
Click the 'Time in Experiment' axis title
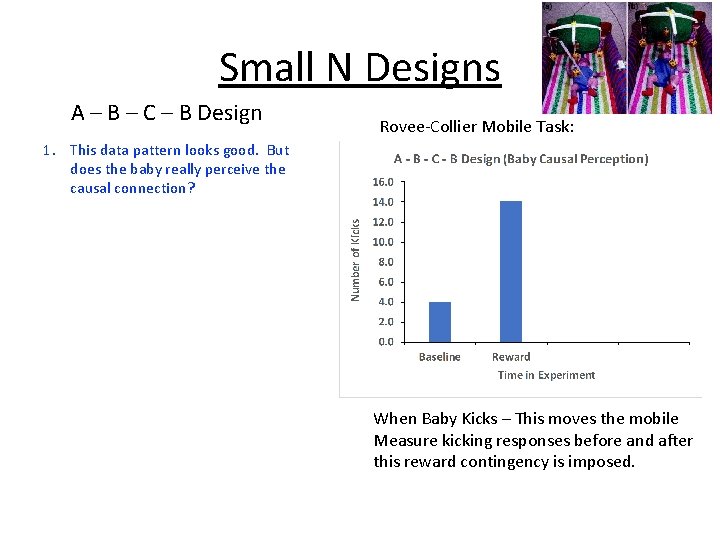546,375
